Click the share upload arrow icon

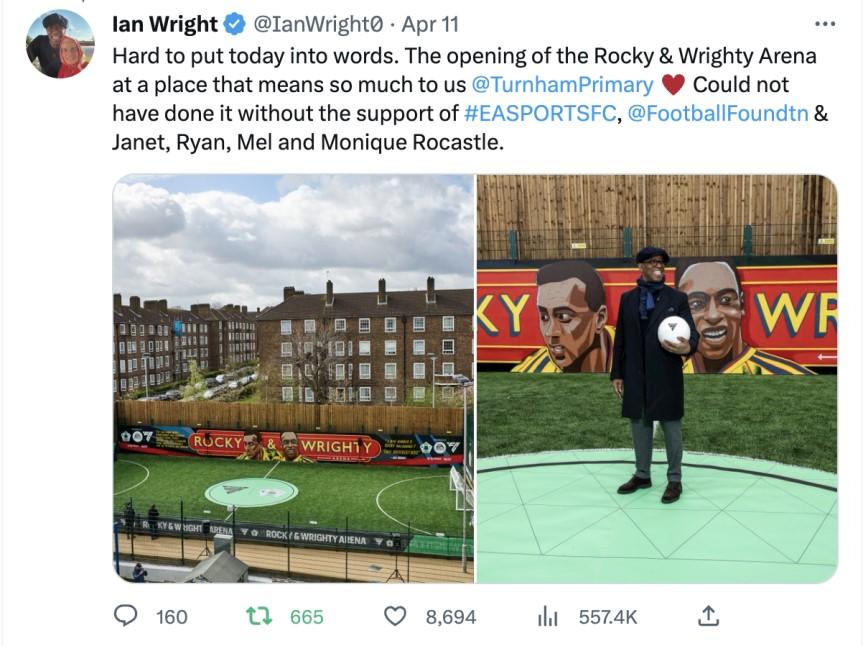click(x=708, y=616)
